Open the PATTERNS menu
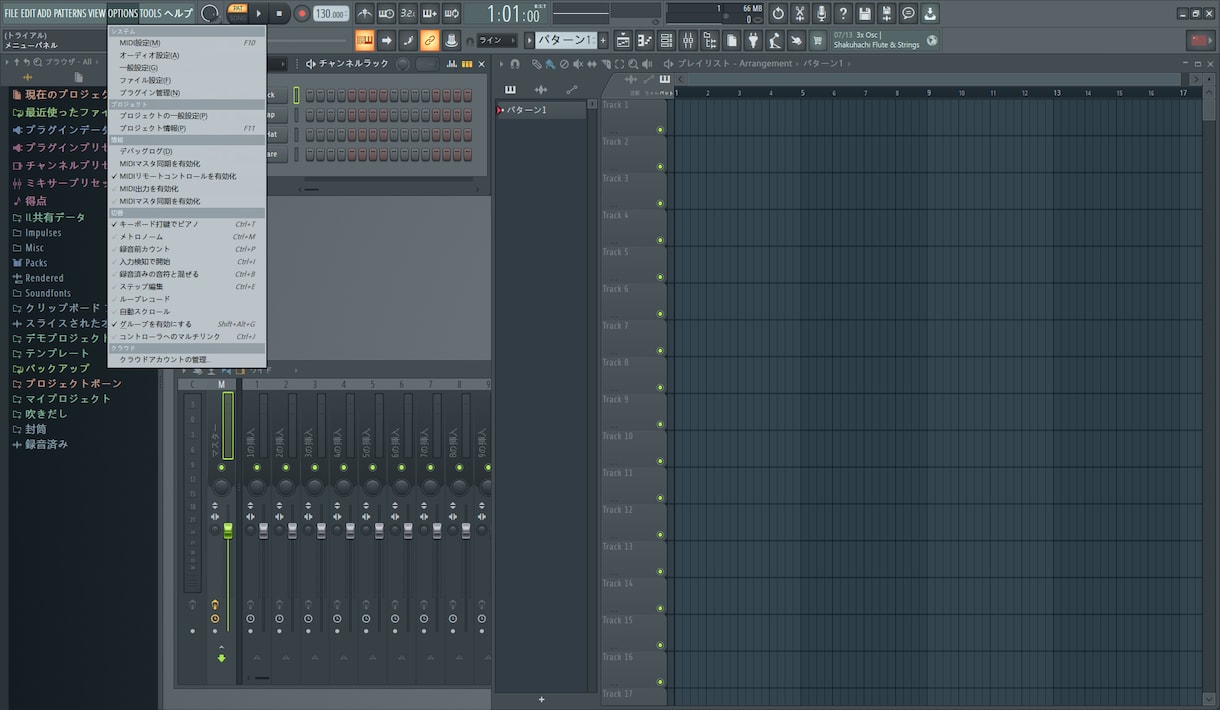This screenshot has width=1220, height=710. click(x=70, y=13)
